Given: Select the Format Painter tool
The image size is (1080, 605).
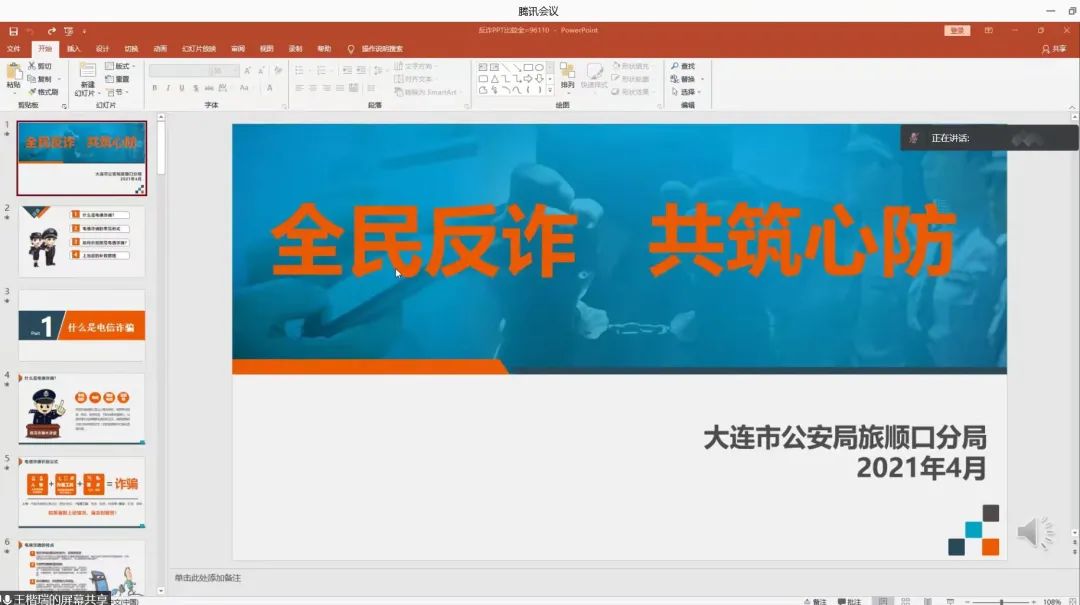Looking at the screenshot, I should click(43, 92).
